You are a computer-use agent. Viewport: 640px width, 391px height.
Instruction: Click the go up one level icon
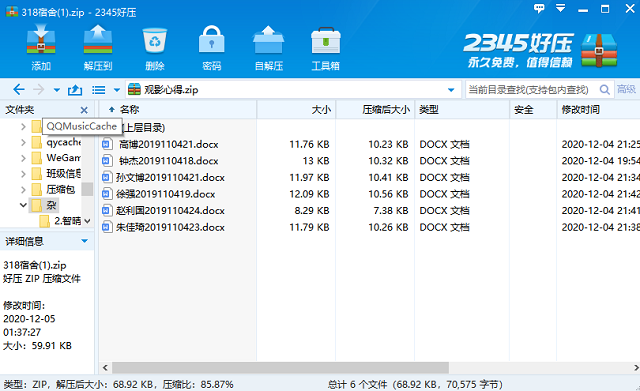coord(75,89)
